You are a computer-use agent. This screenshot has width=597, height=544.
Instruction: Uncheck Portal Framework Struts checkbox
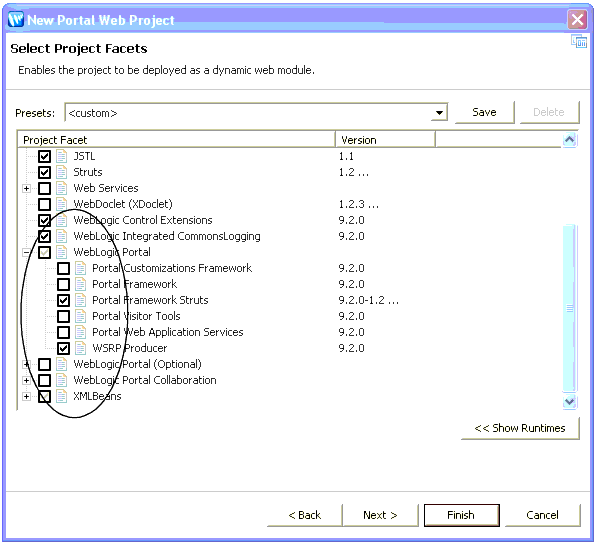(63, 300)
